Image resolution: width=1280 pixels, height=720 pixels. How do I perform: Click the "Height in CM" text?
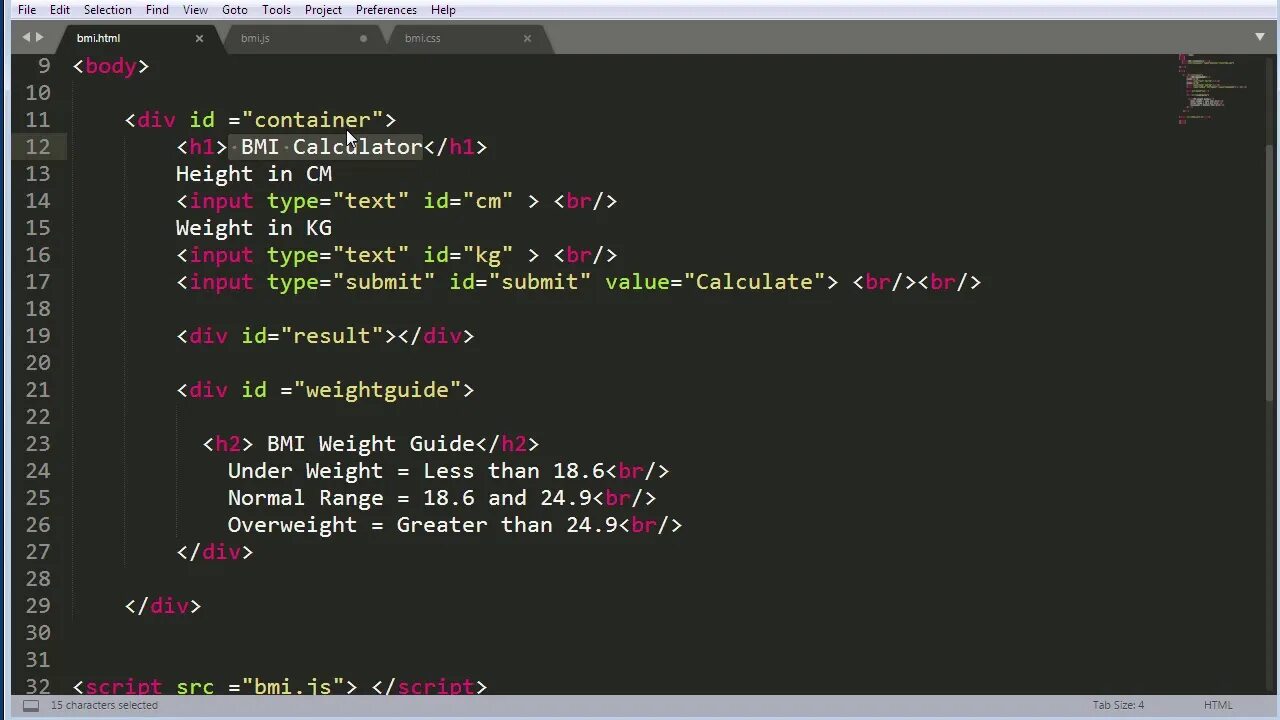click(254, 174)
